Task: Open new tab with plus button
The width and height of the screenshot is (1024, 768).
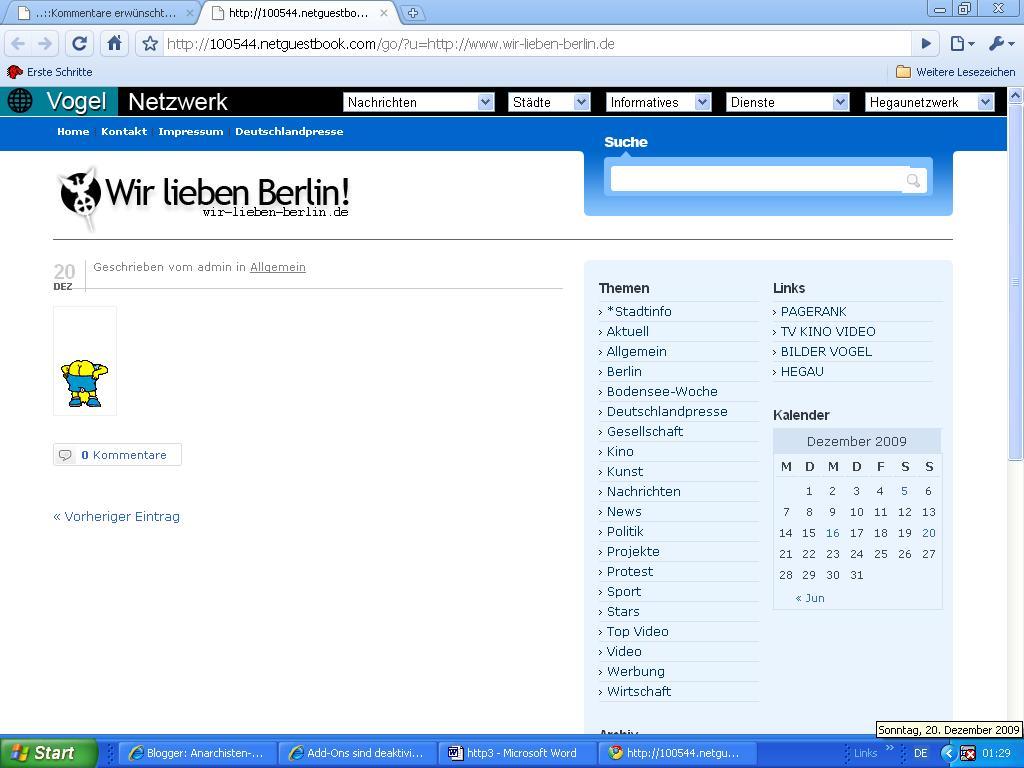Action: pyautogui.click(x=412, y=13)
